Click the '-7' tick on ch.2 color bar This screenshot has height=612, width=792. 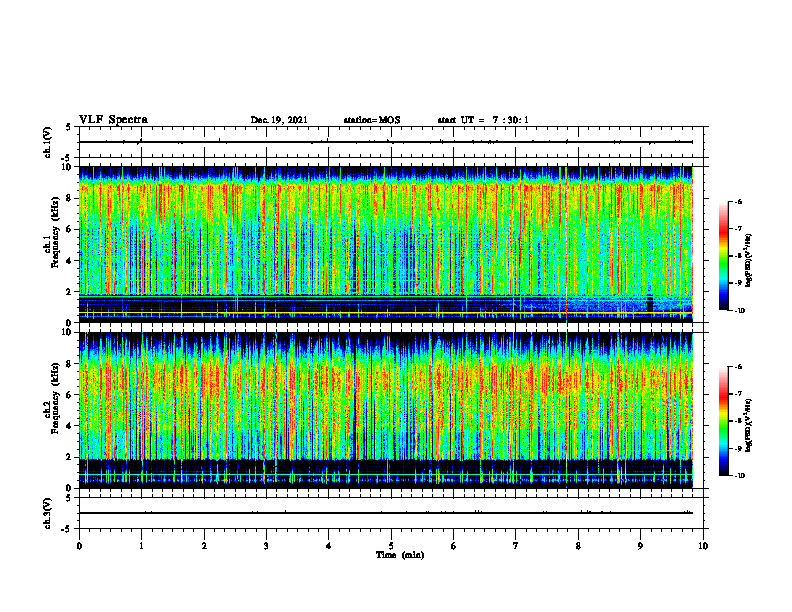click(738, 394)
